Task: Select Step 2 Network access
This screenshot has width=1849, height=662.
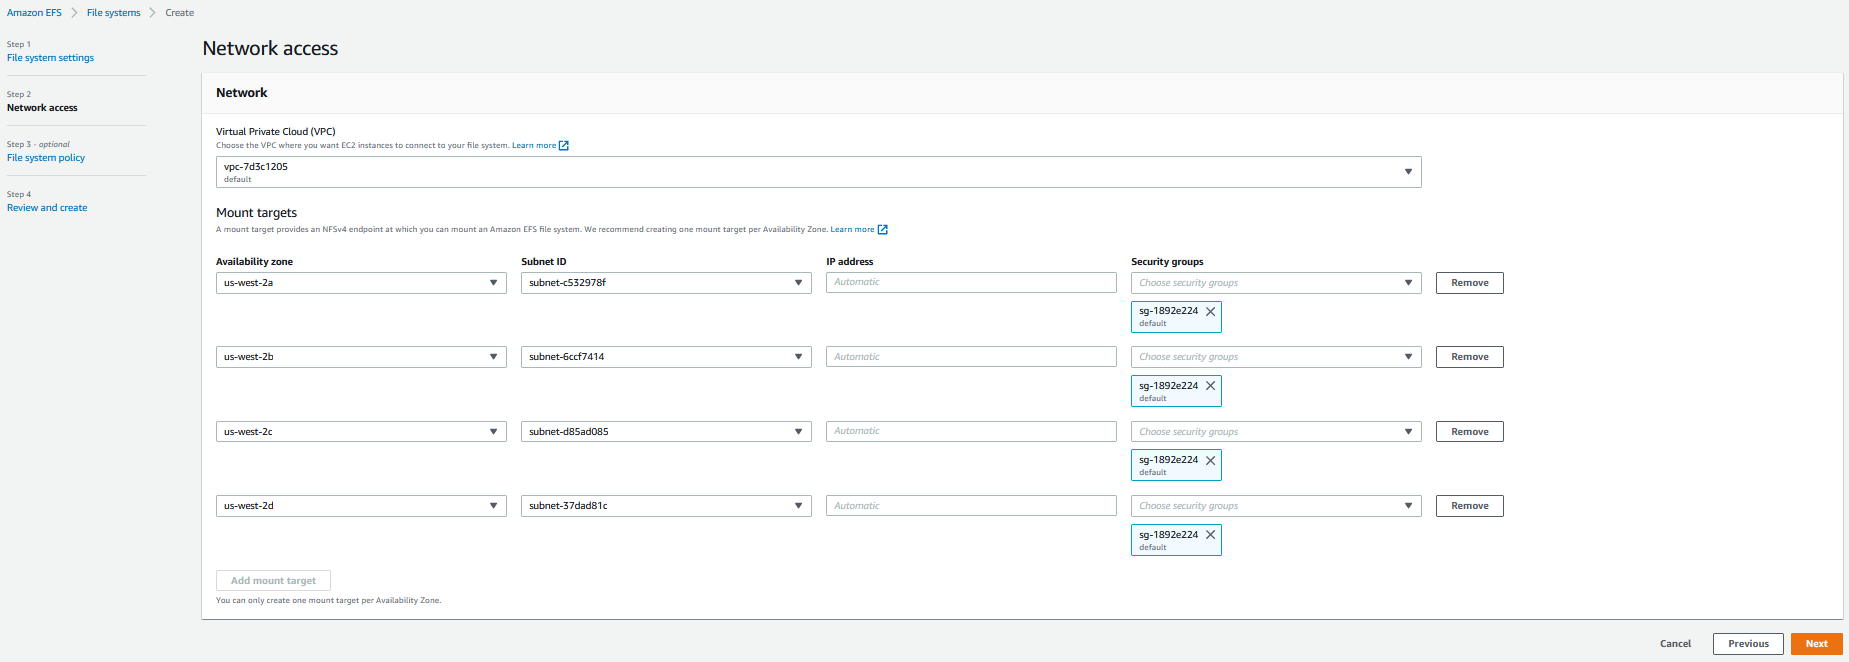Action: click(42, 108)
